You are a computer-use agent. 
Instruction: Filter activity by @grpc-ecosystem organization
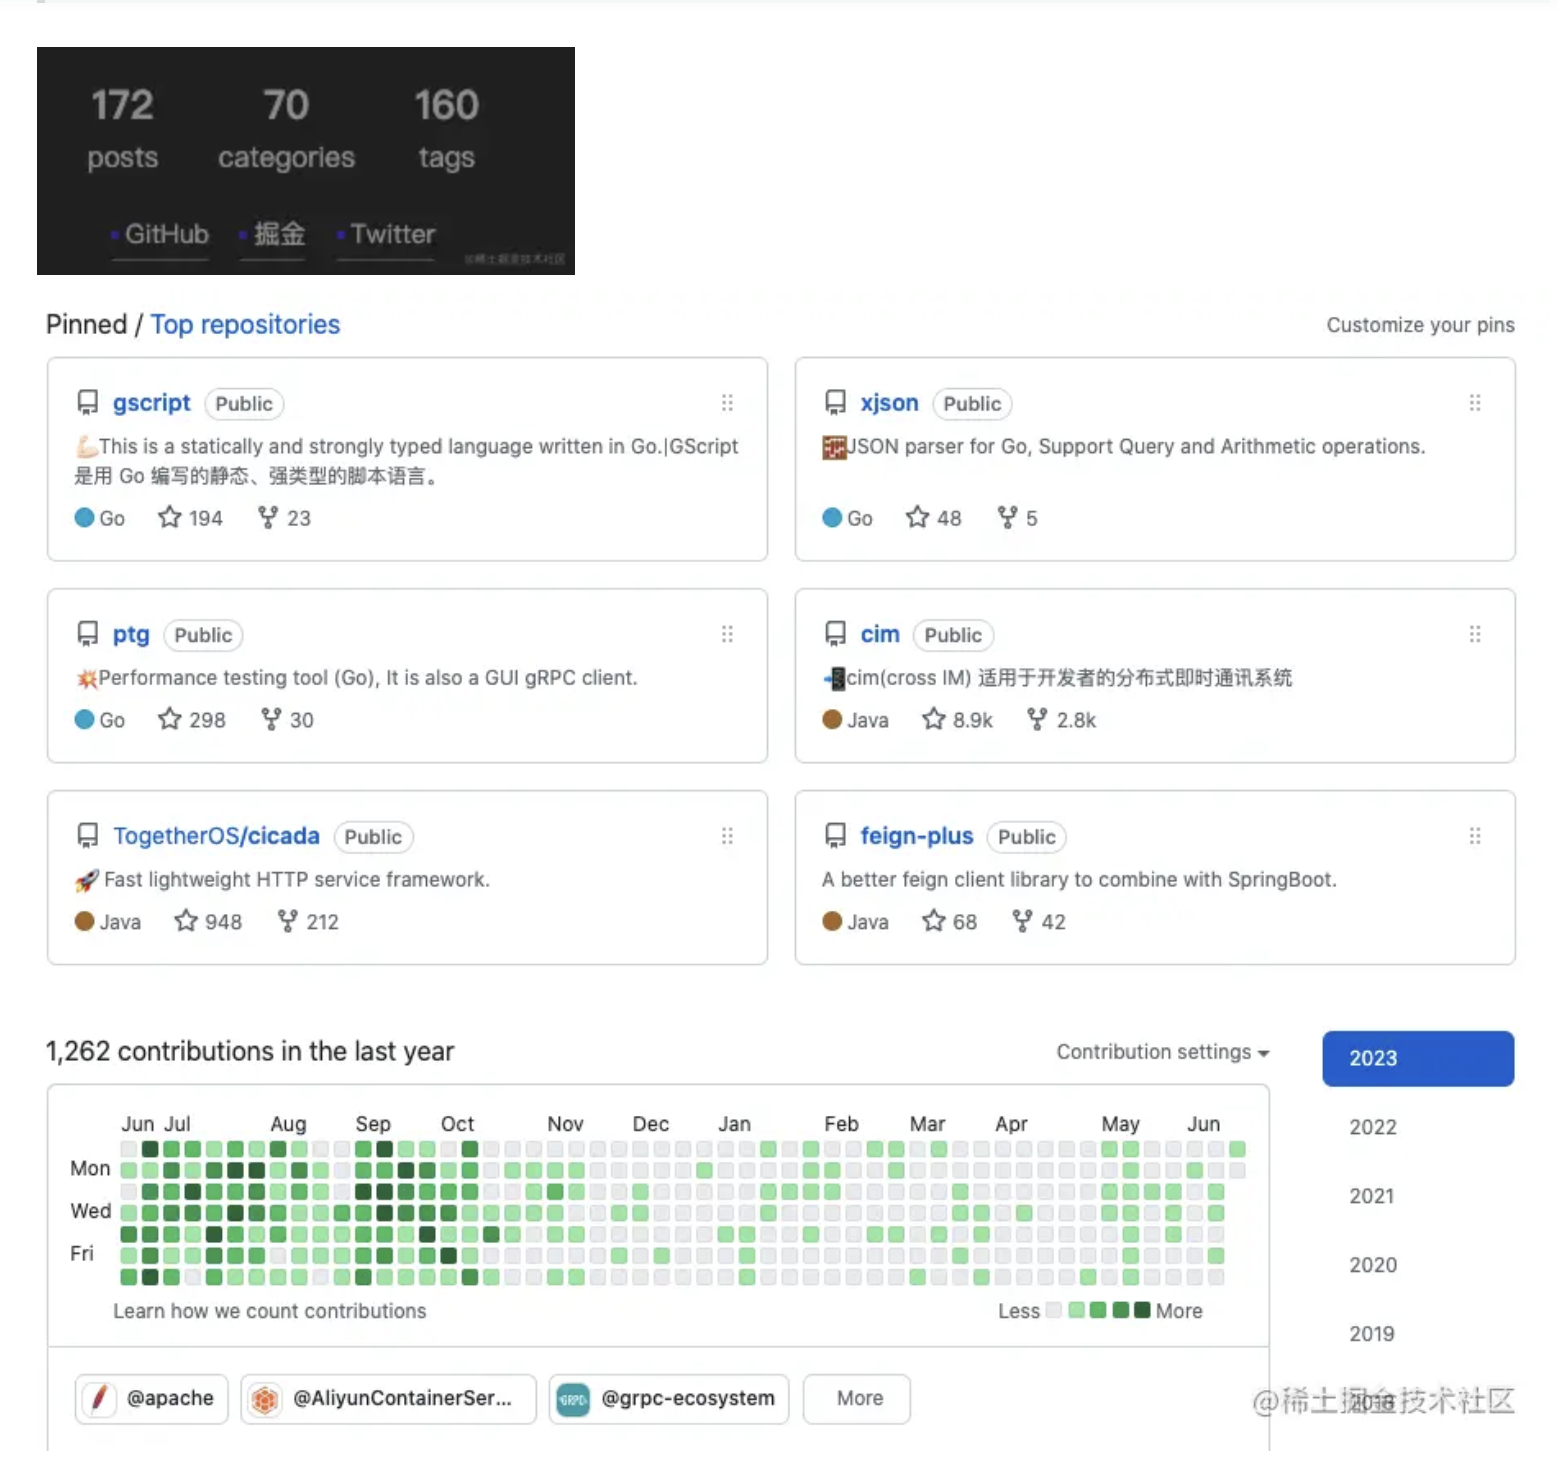(669, 1398)
